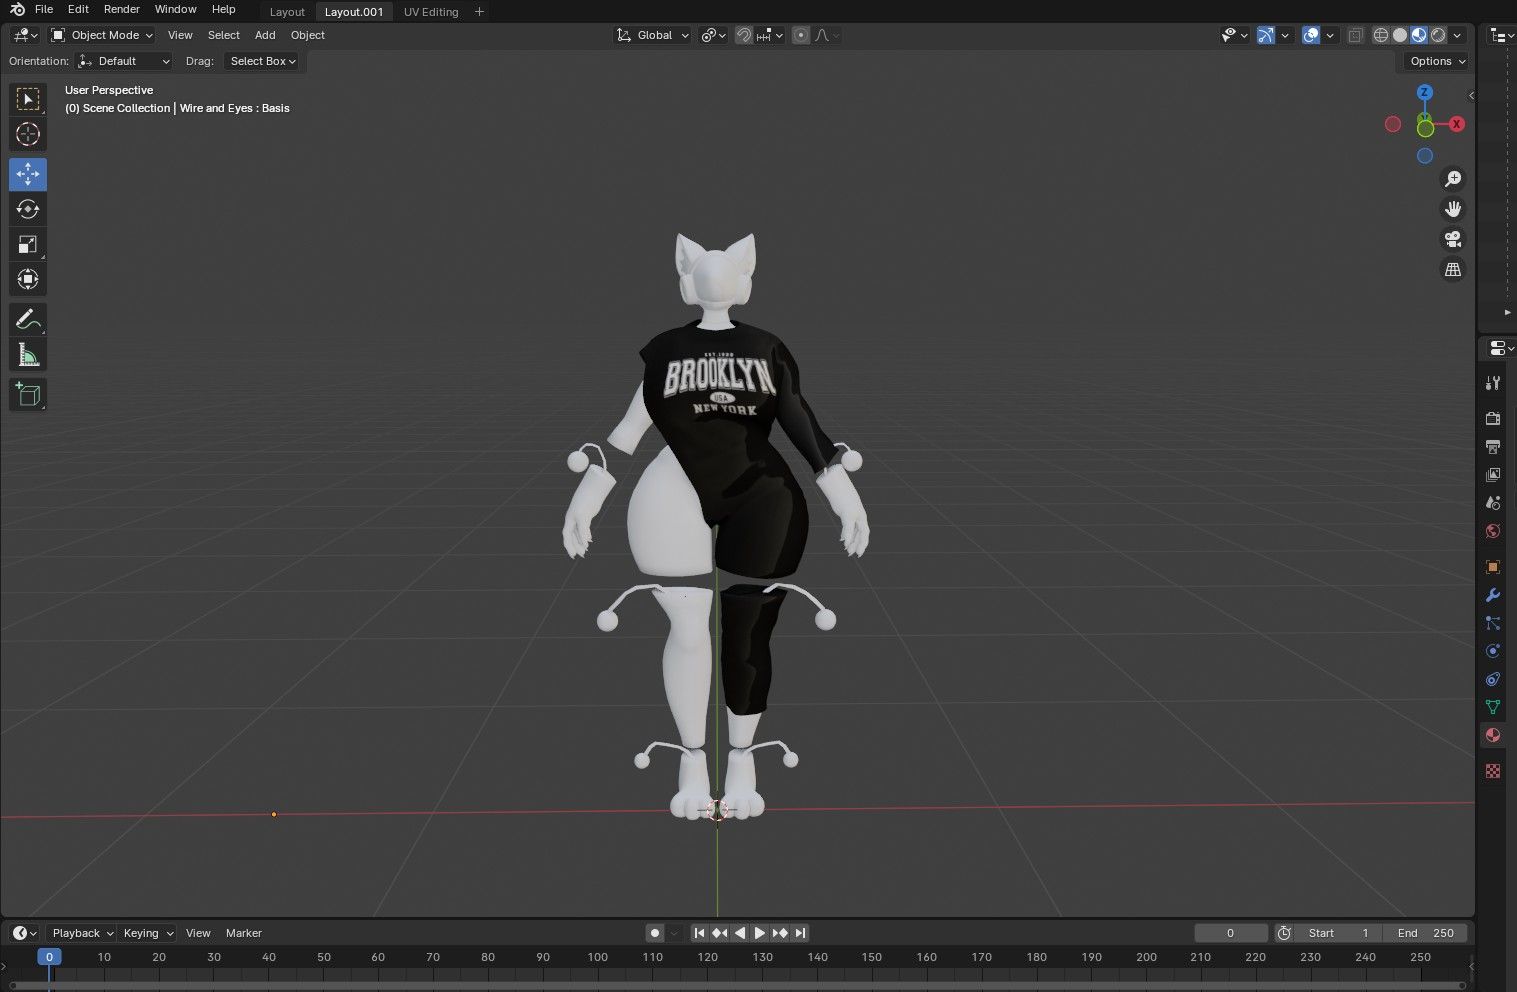Open the Render properties tab
Screen dimensions: 1517x992
click(1493, 418)
